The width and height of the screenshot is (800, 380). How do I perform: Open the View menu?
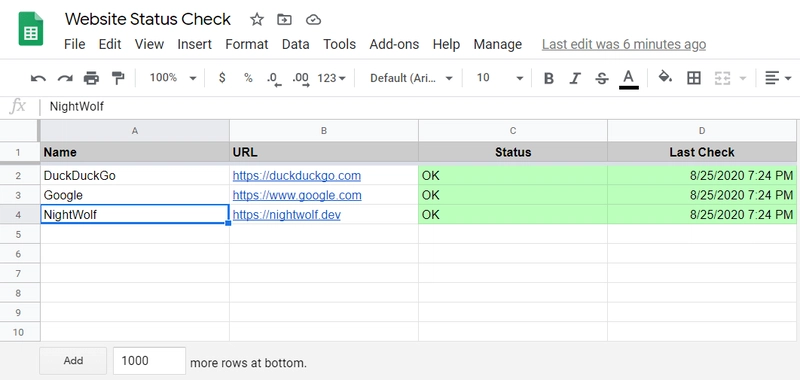149,44
